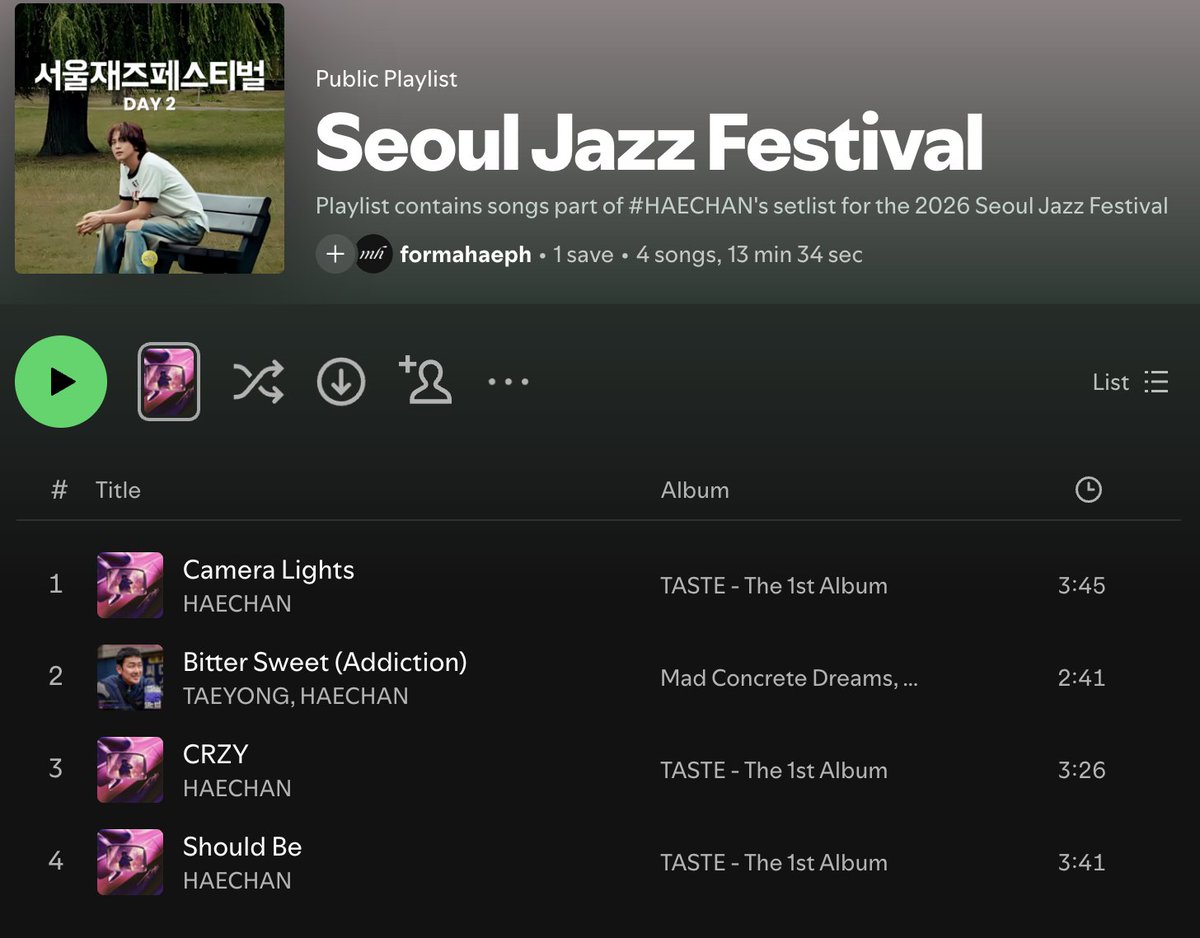The image size is (1200, 938).
Task: Save playlist with the plus icon
Action: [x=335, y=254]
